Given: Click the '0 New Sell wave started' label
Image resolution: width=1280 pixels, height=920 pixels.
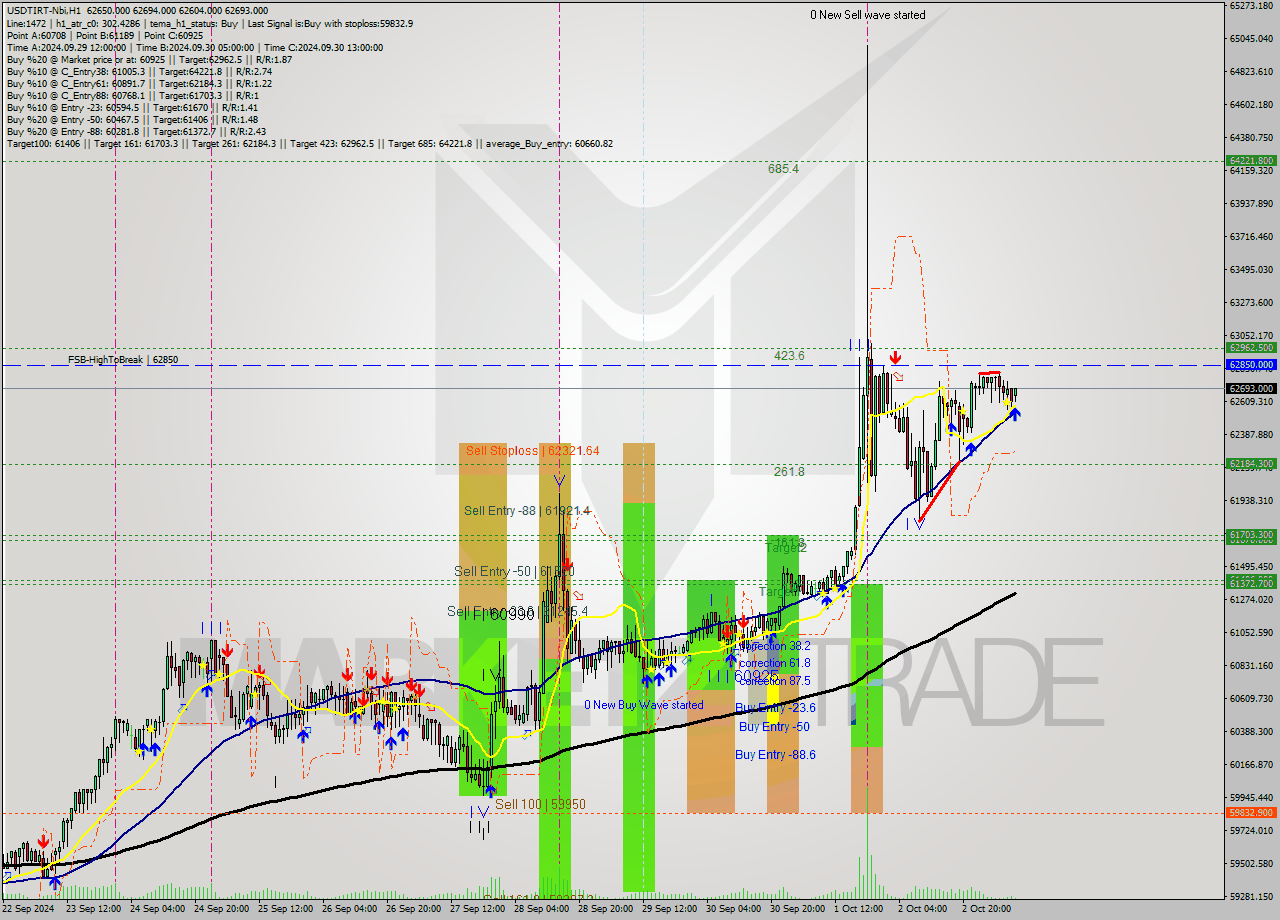Looking at the screenshot, I should coord(867,15).
